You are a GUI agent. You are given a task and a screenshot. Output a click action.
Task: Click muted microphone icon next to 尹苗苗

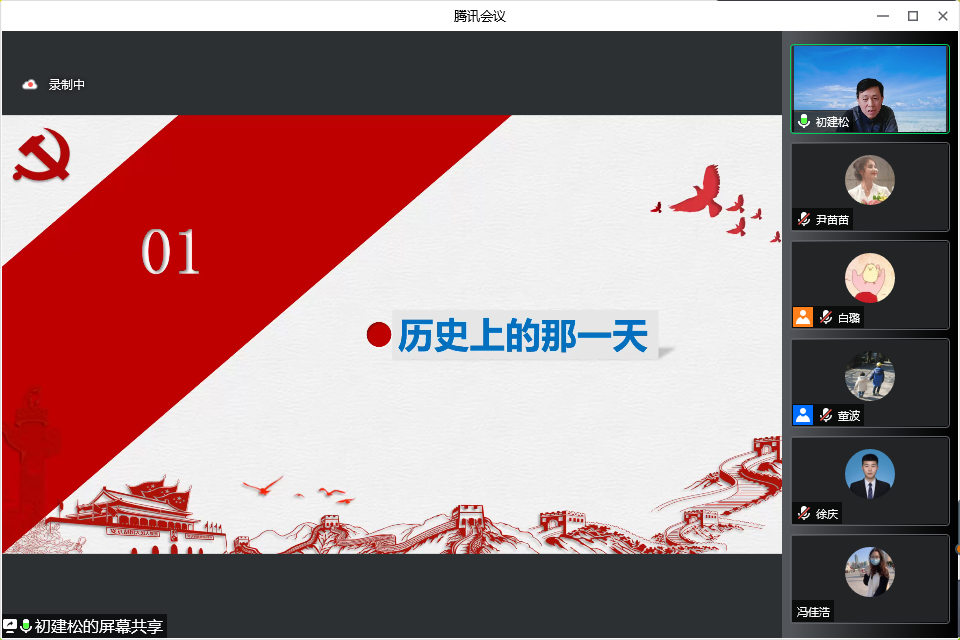click(x=804, y=219)
